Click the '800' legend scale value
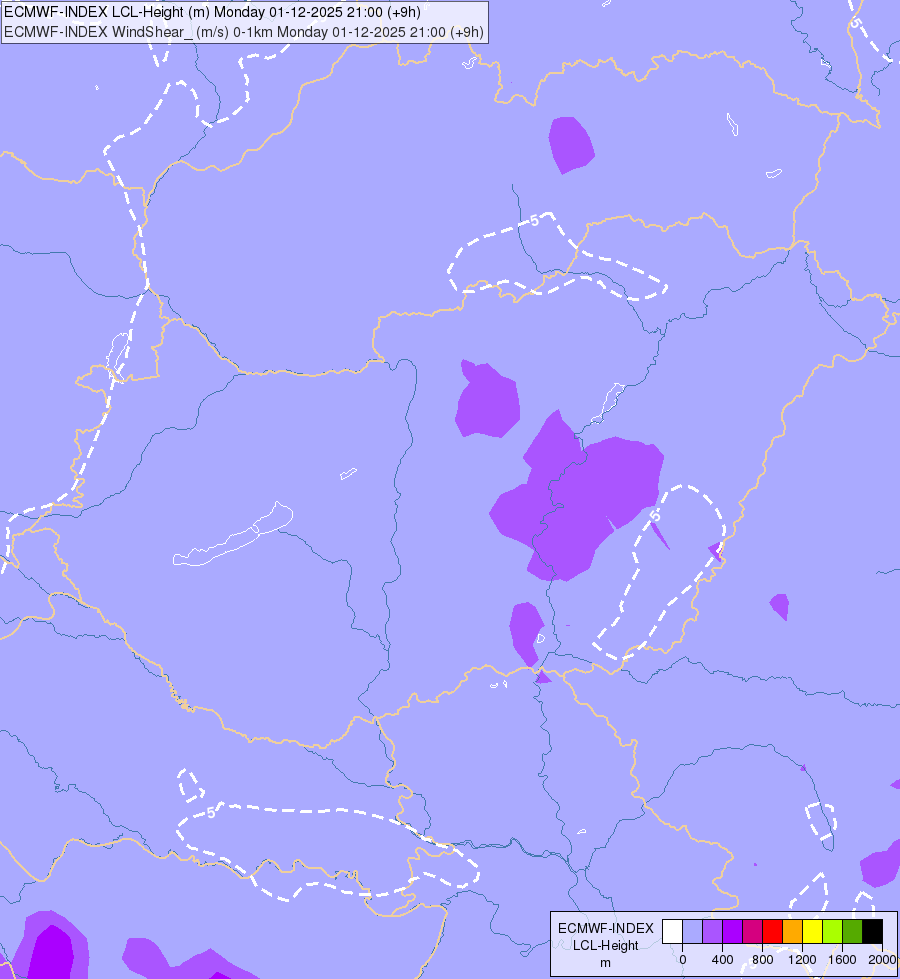 (763, 960)
